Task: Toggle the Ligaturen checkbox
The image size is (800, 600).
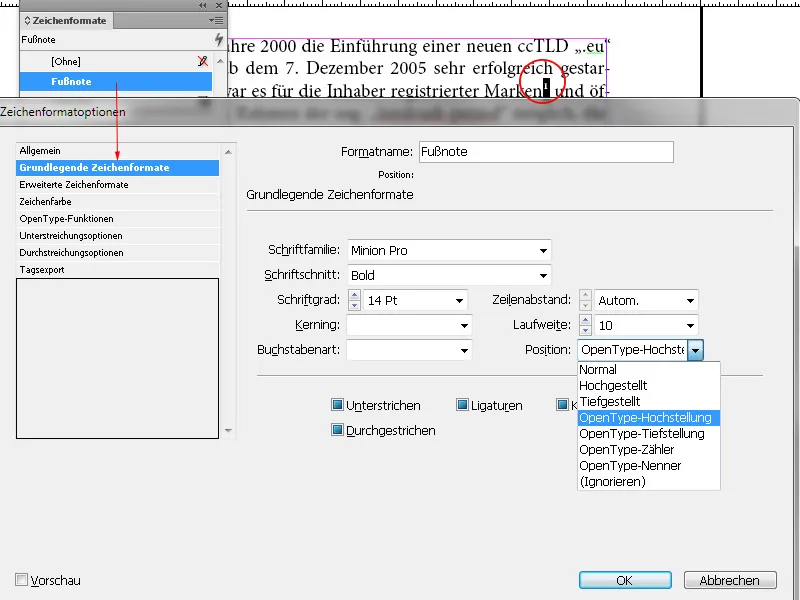Action: pyautogui.click(x=462, y=405)
